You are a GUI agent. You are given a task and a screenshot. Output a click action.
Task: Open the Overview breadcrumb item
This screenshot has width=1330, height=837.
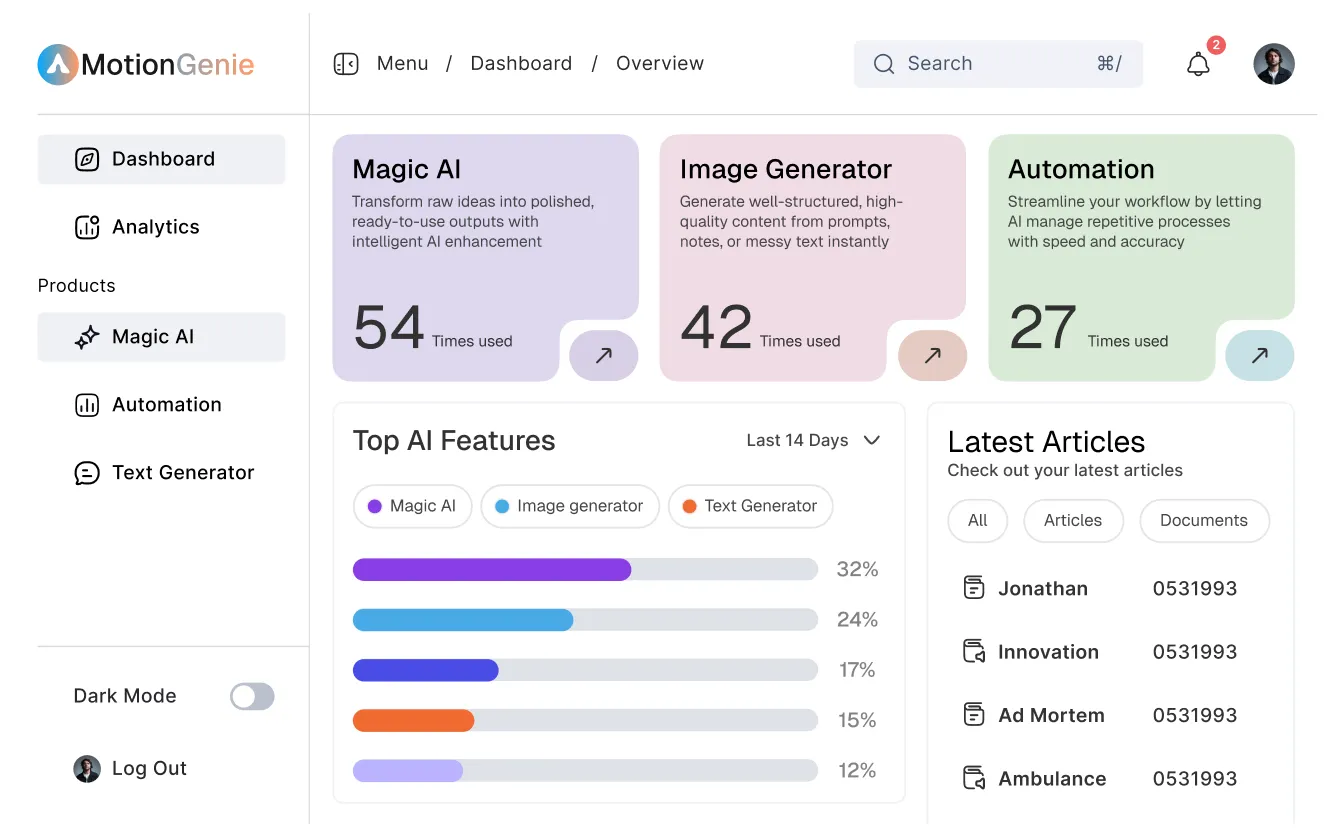point(660,63)
